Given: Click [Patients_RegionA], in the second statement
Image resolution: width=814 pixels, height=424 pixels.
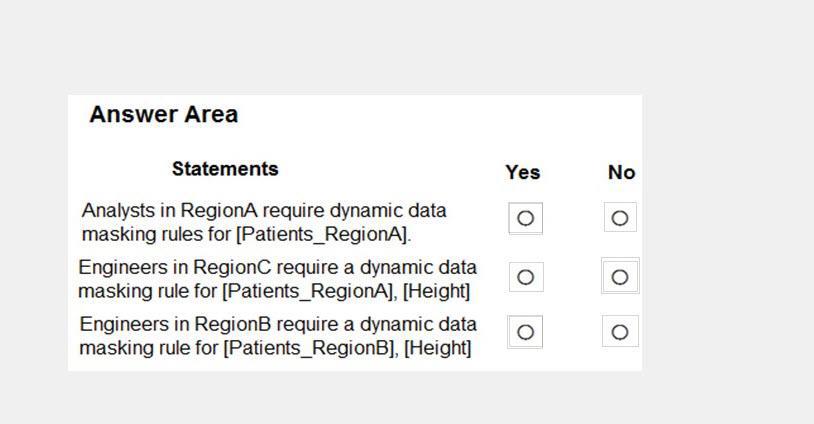Looking at the screenshot, I should (310, 291).
